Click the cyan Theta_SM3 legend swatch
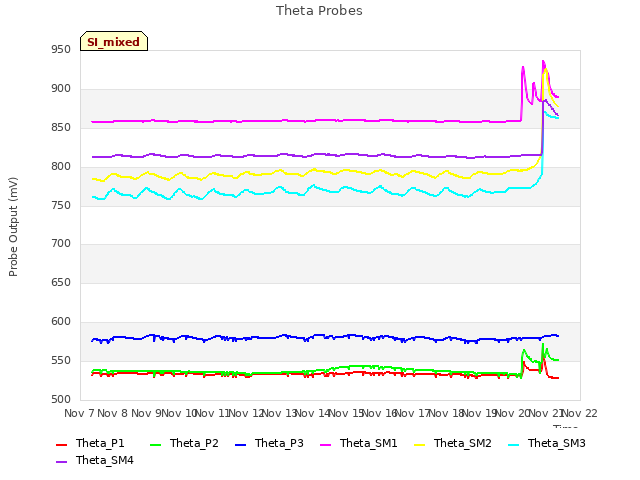This screenshot has width=640, height=480. coord(513,444)
